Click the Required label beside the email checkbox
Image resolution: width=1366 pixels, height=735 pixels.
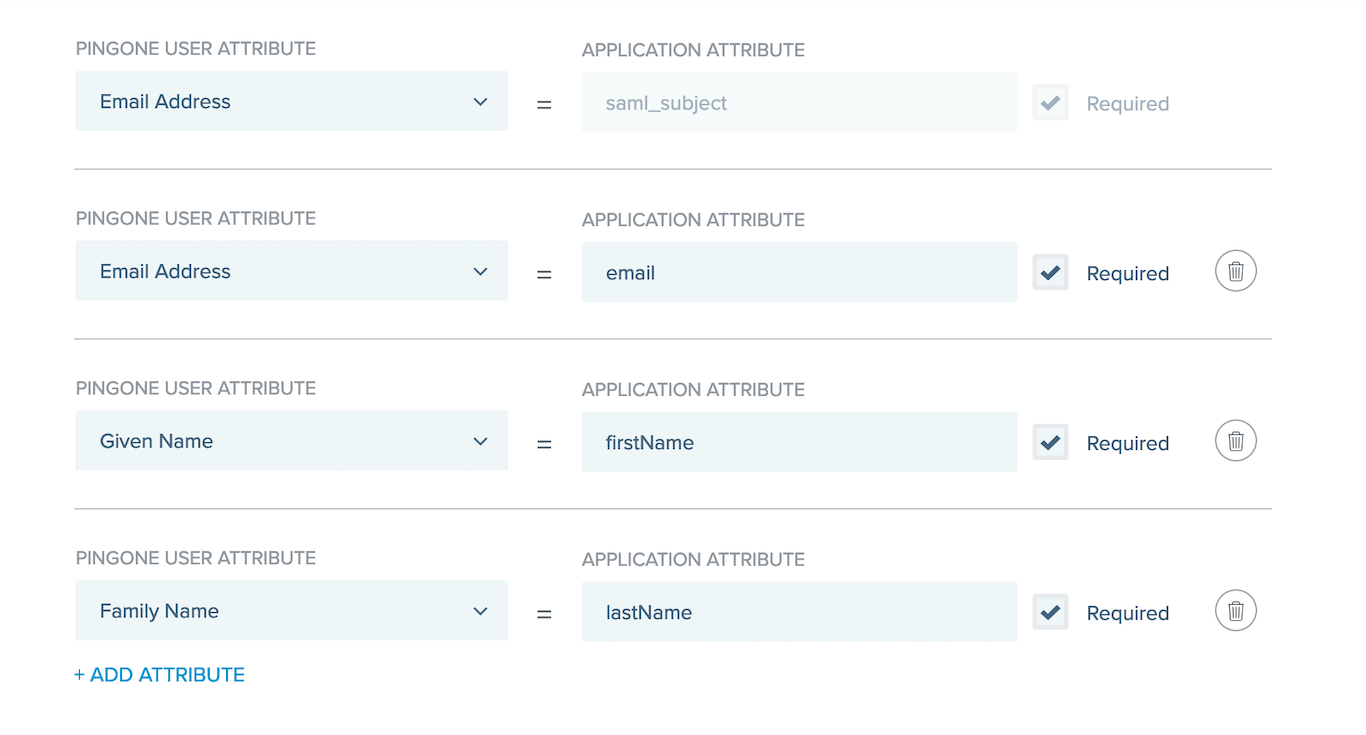(1128, 272)
